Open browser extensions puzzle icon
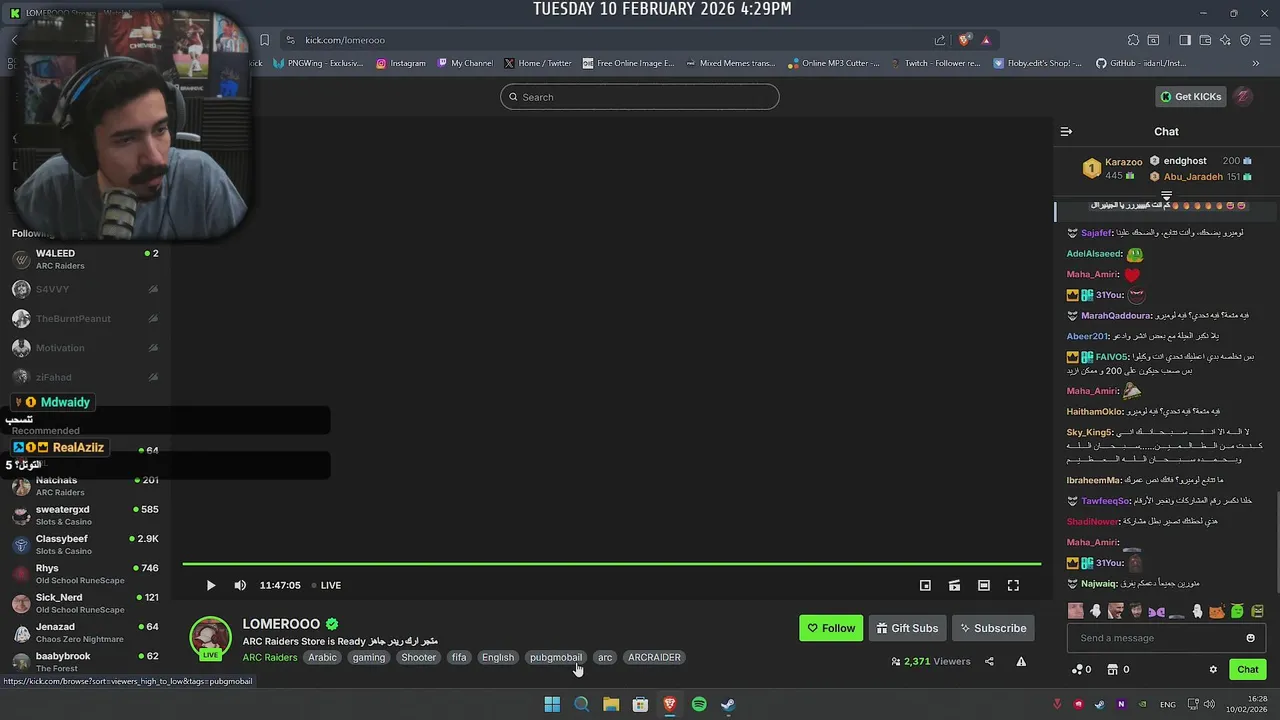 [1133, 40]
